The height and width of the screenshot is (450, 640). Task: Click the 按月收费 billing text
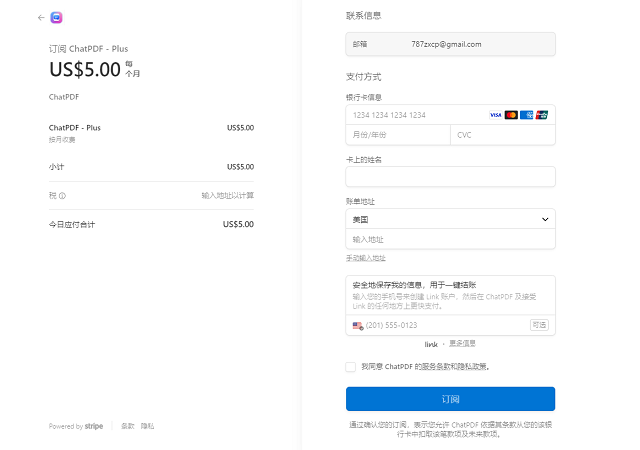62,140
